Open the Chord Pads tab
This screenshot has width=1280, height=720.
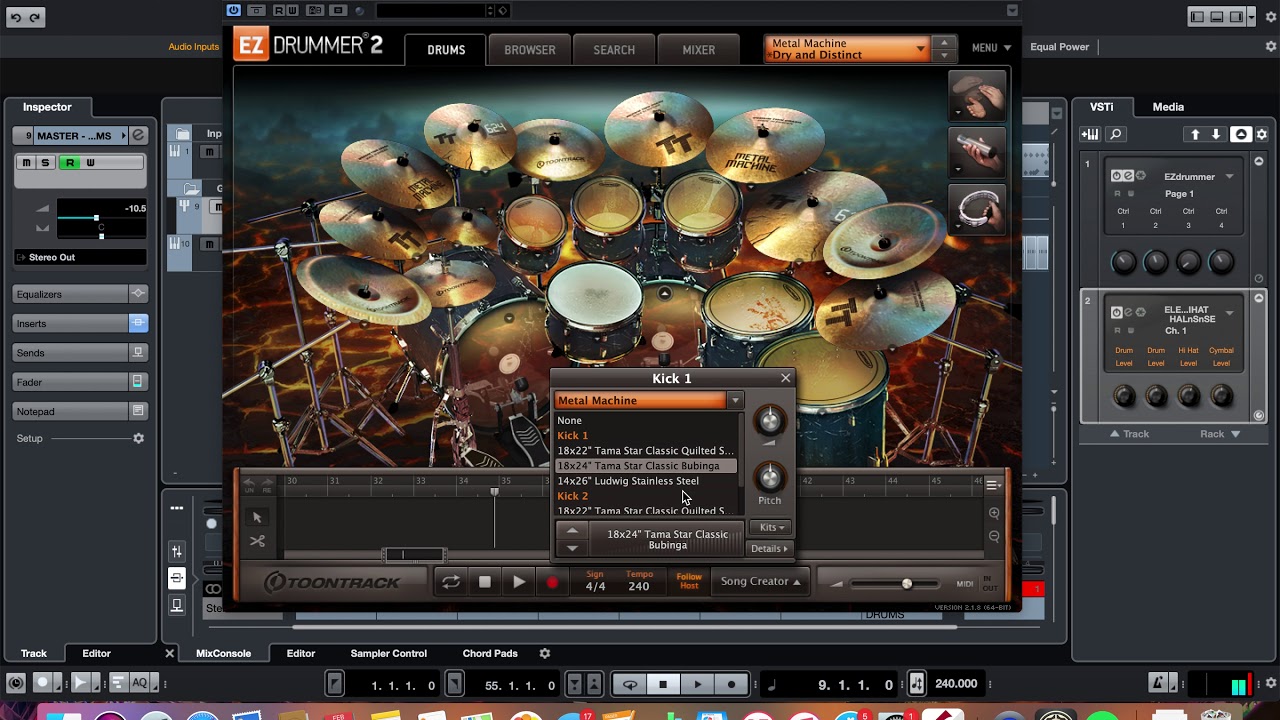pyautogui.click(x=490, y=653)
